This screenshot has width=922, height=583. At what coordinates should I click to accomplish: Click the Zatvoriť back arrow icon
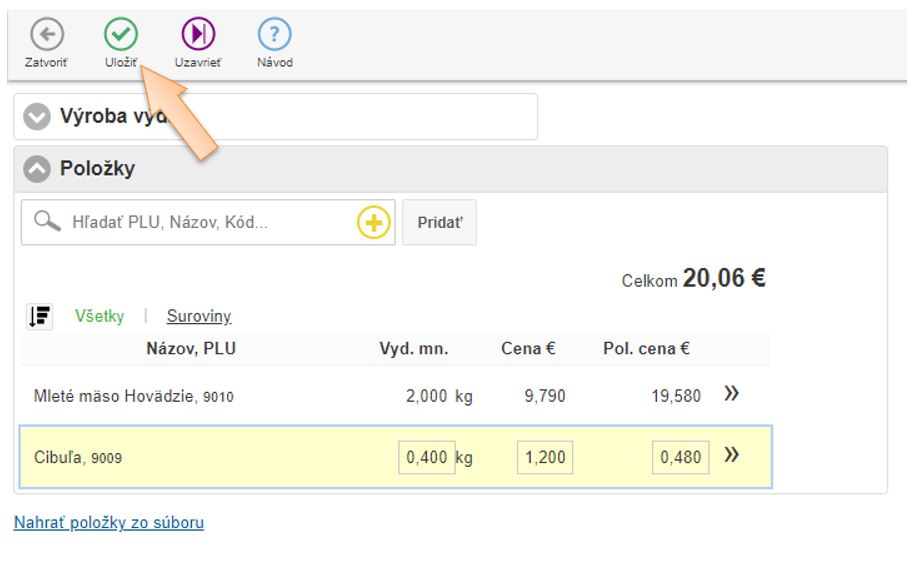pos(46,35)
